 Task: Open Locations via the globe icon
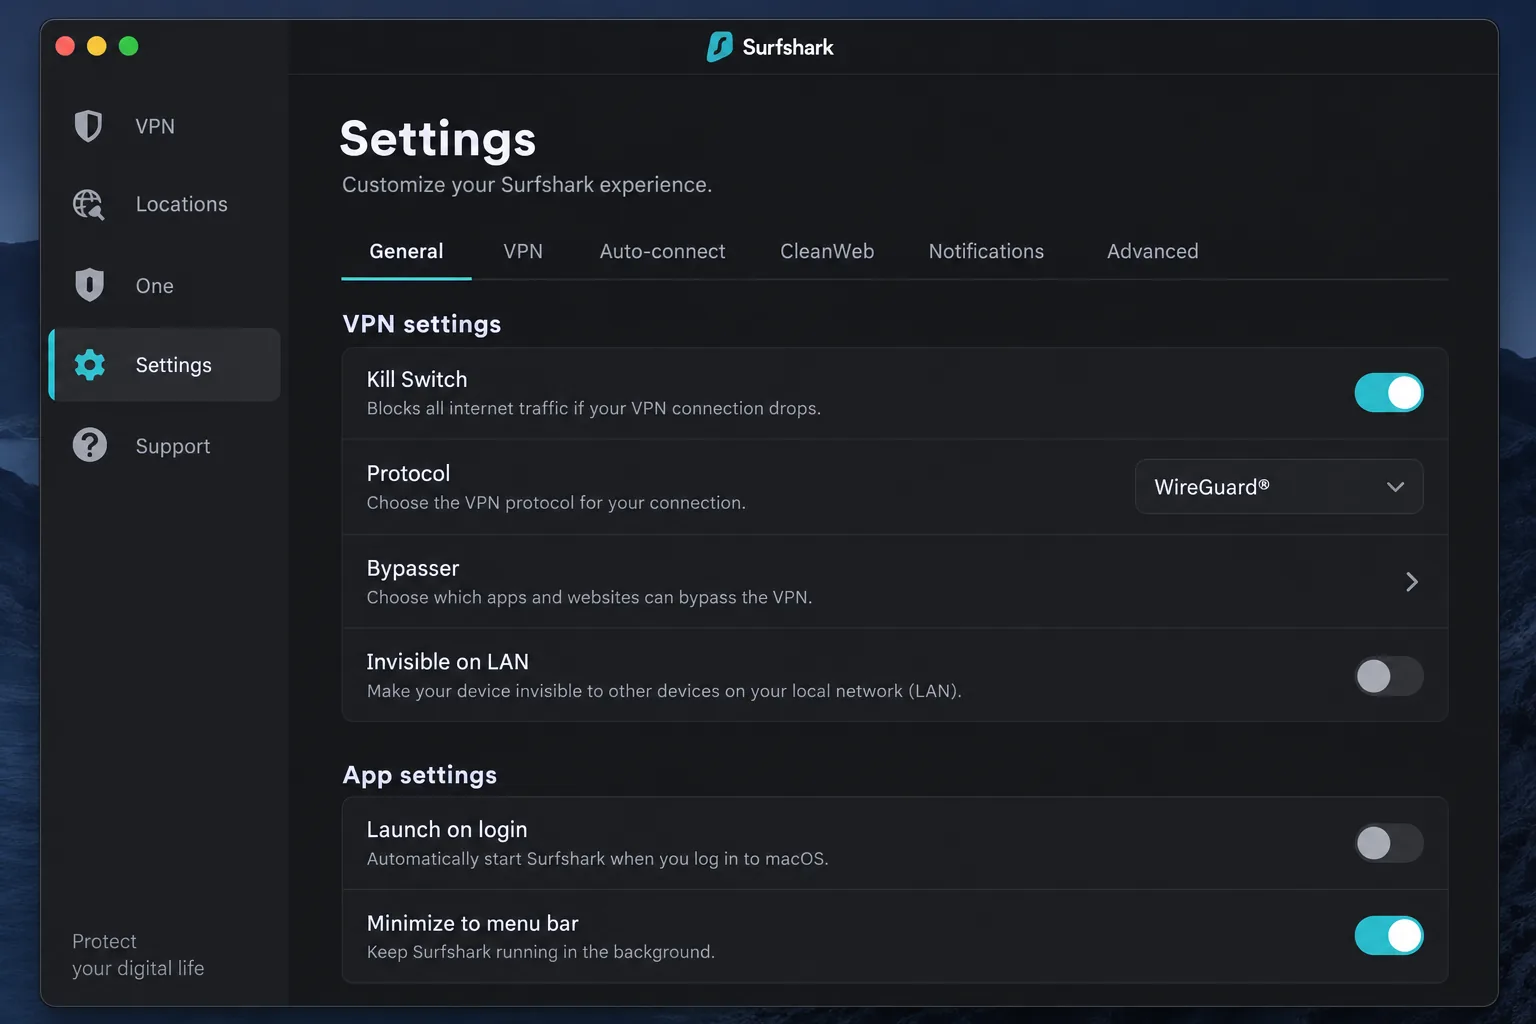coord(89,204)
